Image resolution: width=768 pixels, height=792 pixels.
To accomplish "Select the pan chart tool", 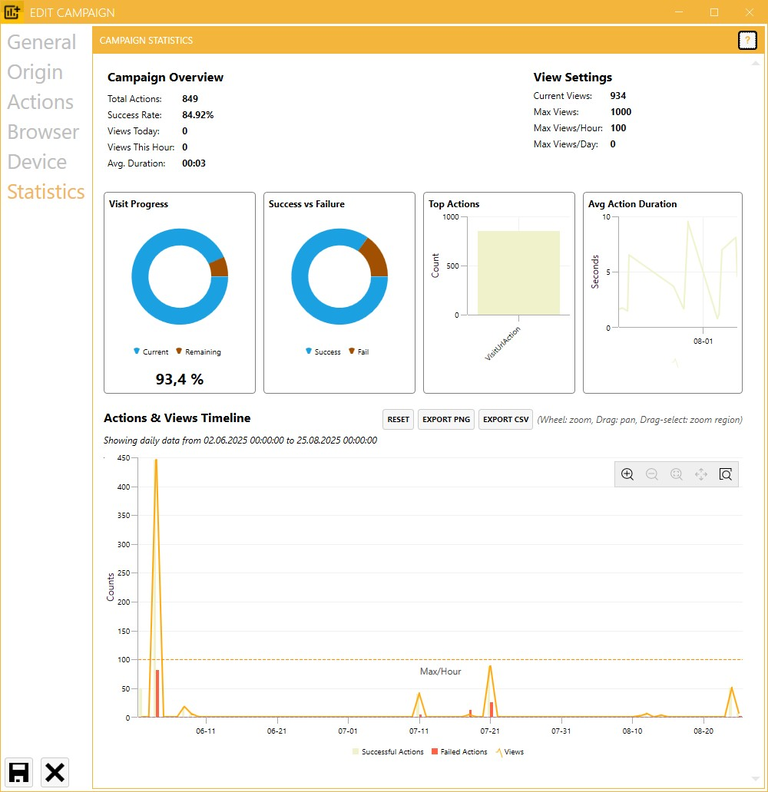I will point(701,474).
